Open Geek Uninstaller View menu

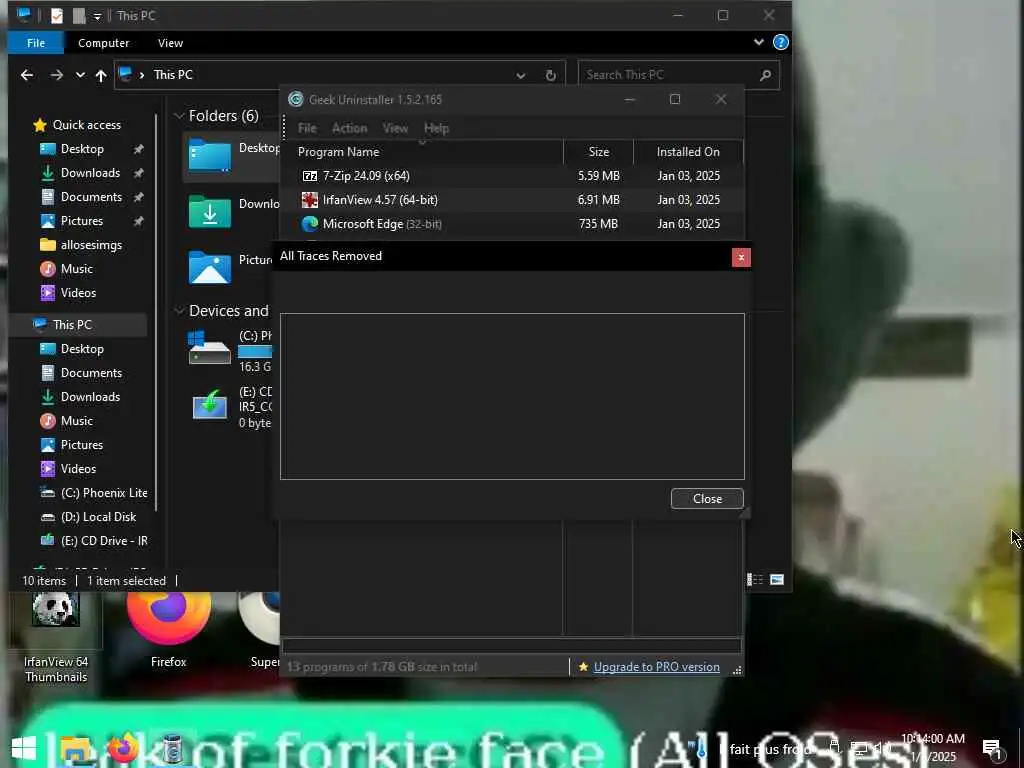395,128
